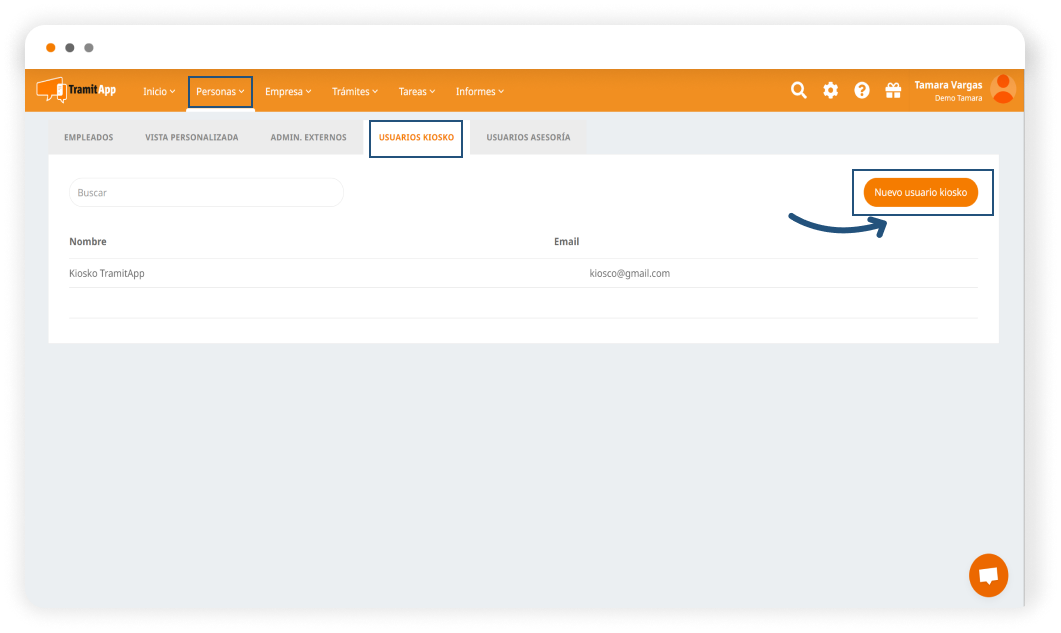Open the Trámites menu

[x=355, y=91]
